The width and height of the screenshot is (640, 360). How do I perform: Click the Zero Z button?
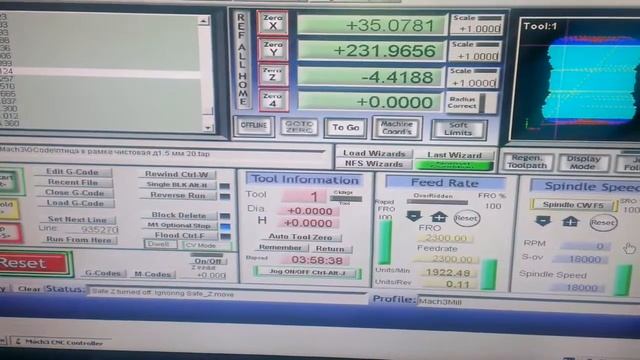[x=273, y=75]
